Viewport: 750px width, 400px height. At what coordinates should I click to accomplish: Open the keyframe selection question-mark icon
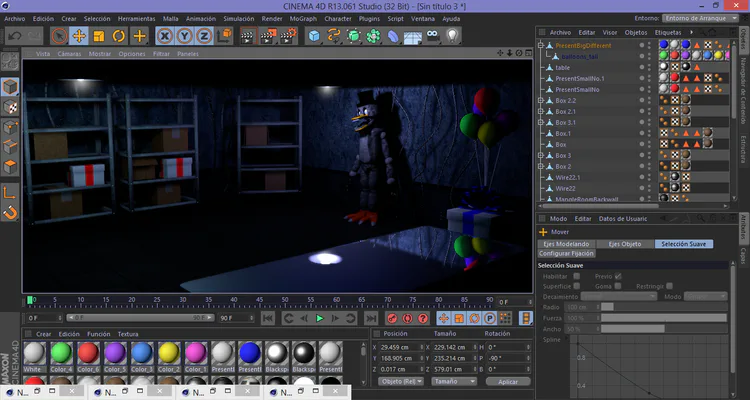(x=423, y=318)
